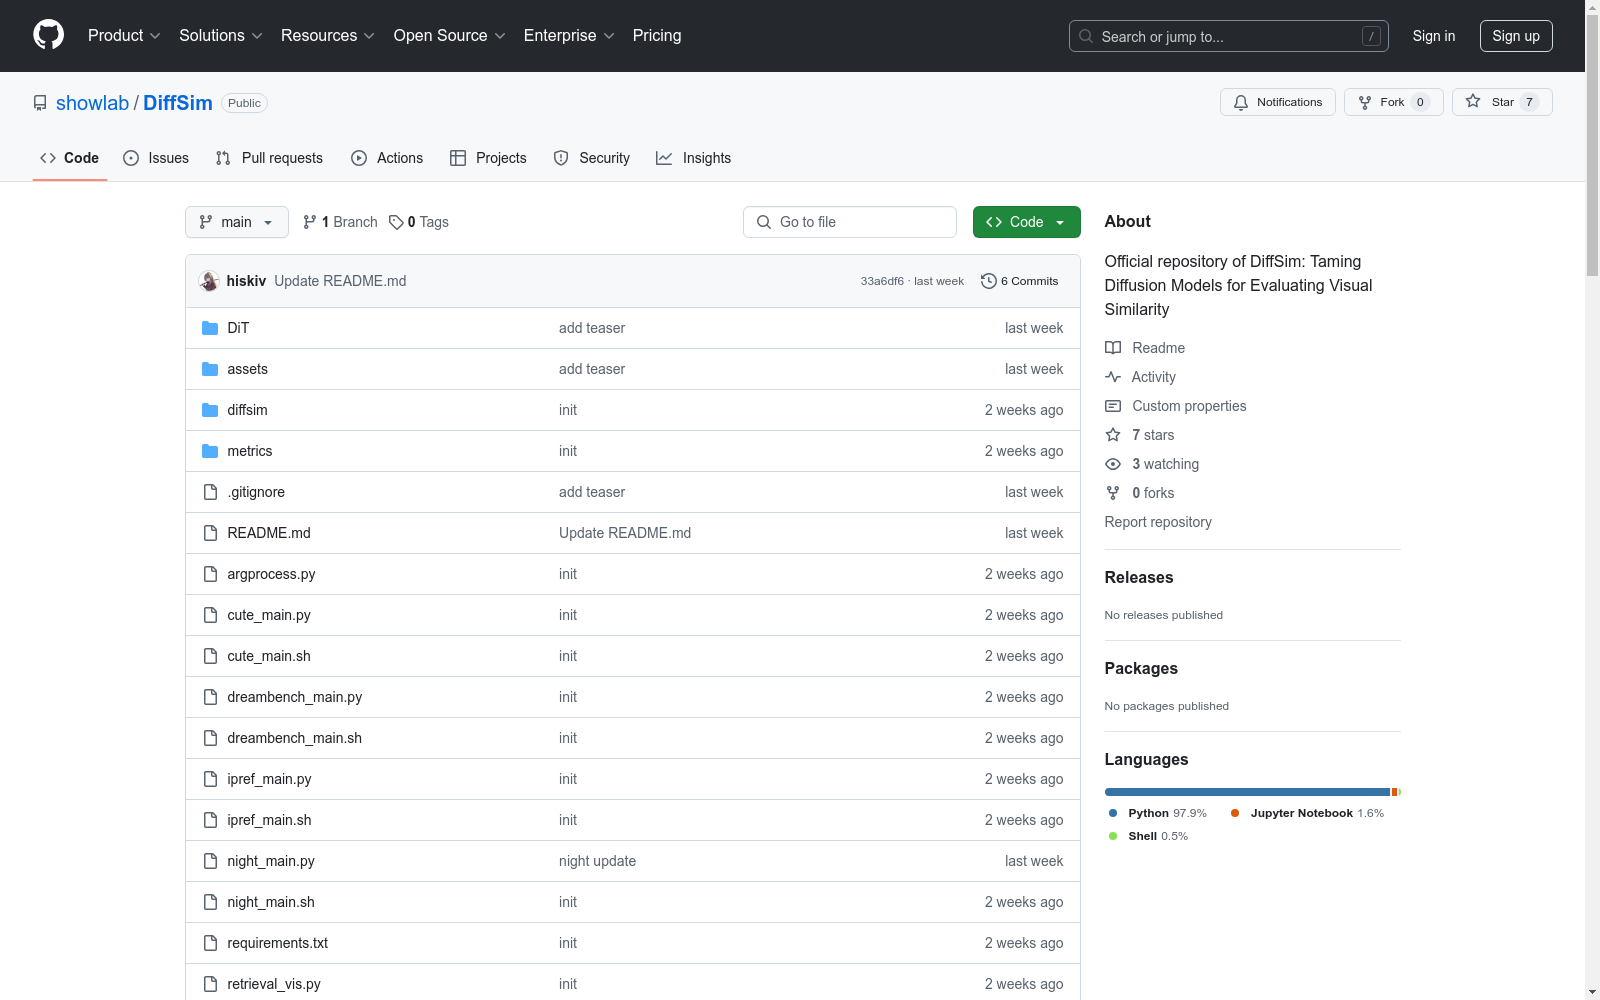Viewport: 1600px width, 1000px height.
Task: Click the DiT folder icon
Action: point(210,328)
